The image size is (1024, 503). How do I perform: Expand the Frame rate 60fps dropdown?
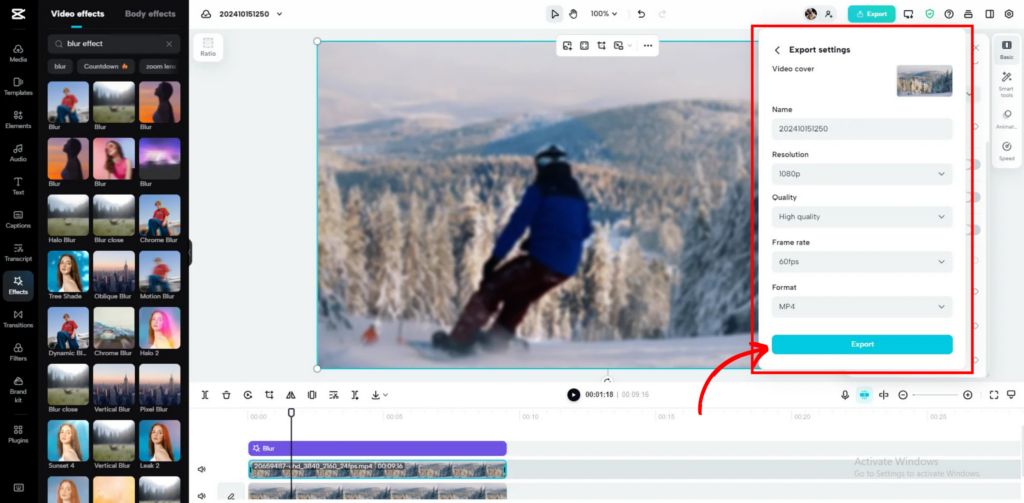pyautogui.click(x=861, y=261)
